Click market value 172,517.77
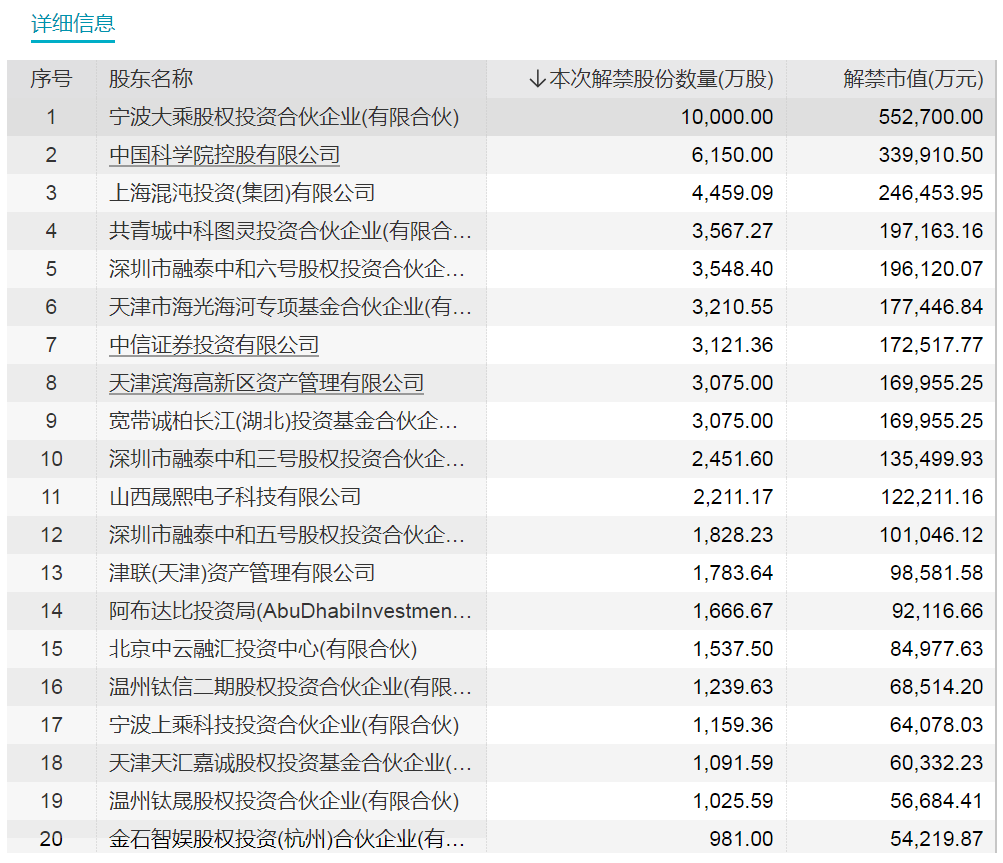The width and height of the screenshot is (1003, 863). pos(931,345)
